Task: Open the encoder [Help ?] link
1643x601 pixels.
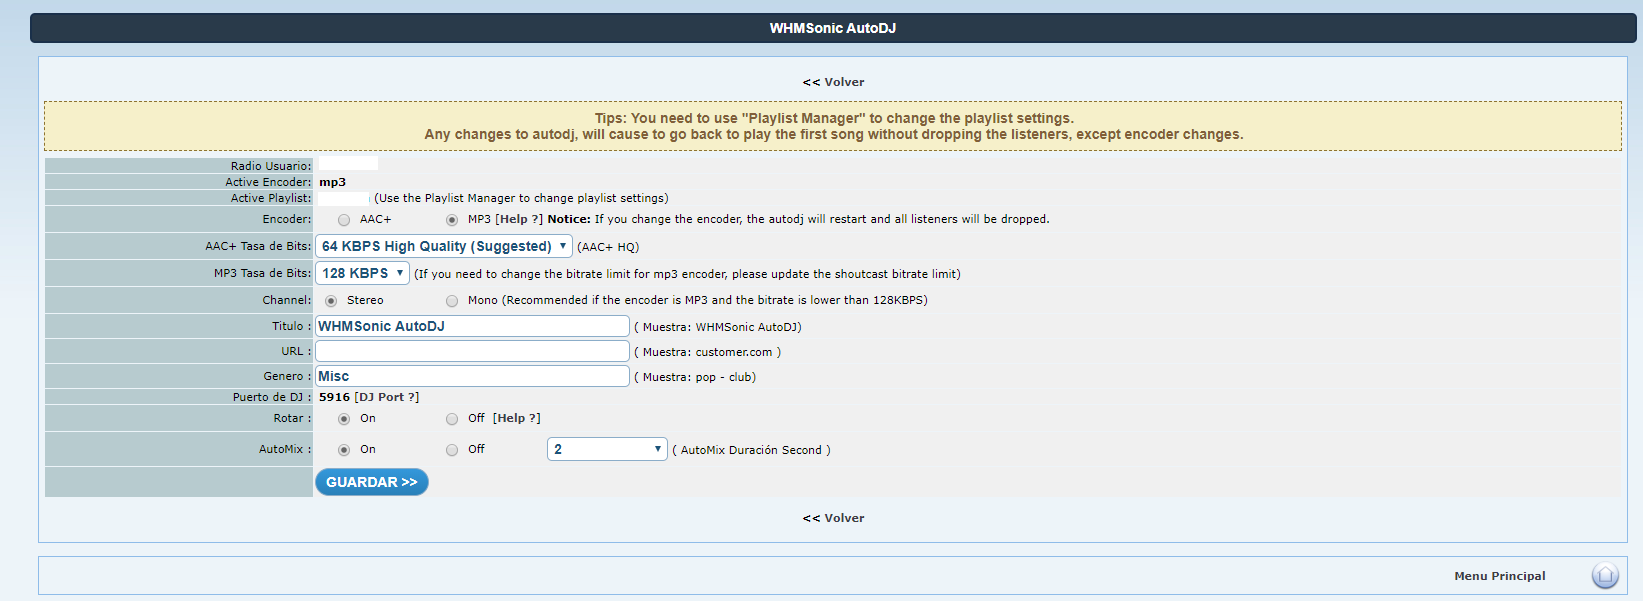Action: click(519, 219)
